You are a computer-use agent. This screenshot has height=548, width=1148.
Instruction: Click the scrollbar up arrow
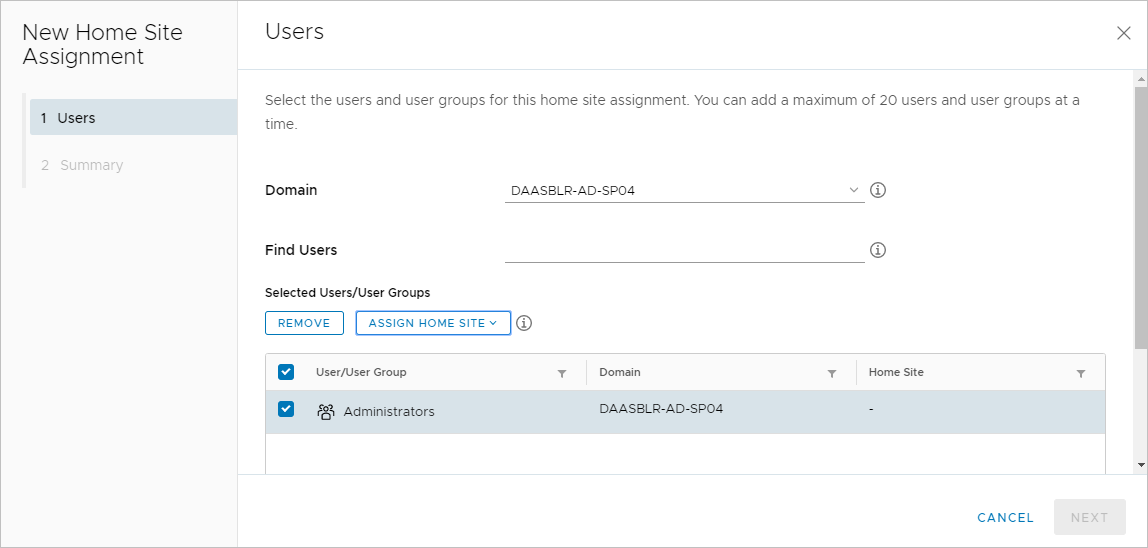(x=1140, y=78)
